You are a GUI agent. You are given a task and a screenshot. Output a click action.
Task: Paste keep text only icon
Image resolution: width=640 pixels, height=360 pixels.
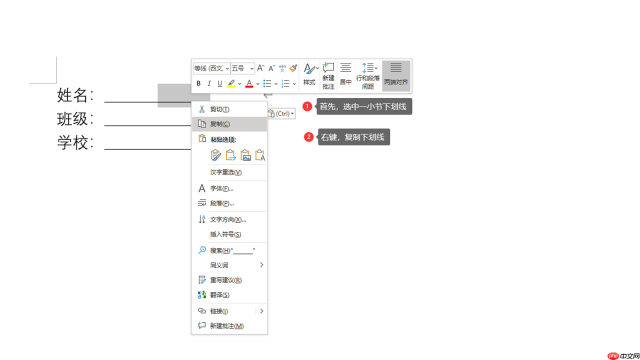point(260,155)
